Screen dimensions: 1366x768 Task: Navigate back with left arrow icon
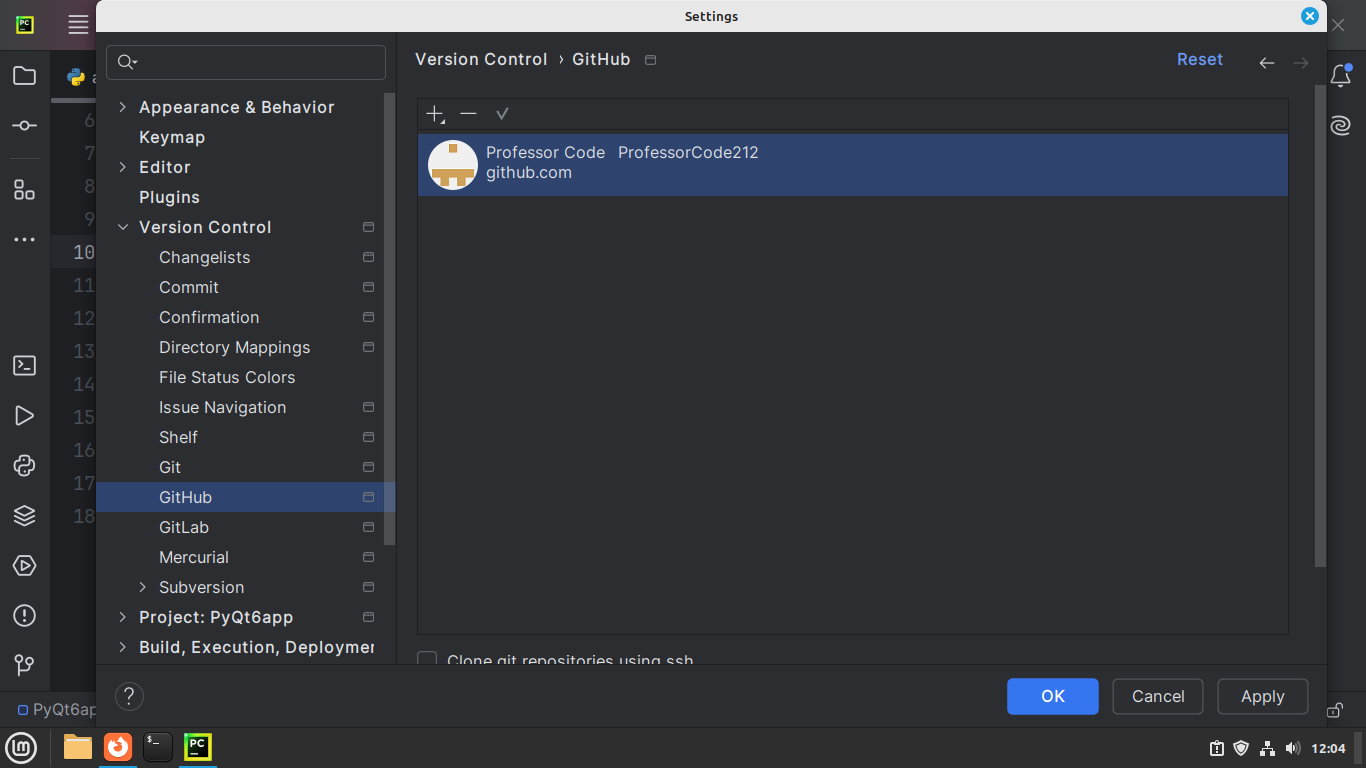click(x=1267, y=63)
